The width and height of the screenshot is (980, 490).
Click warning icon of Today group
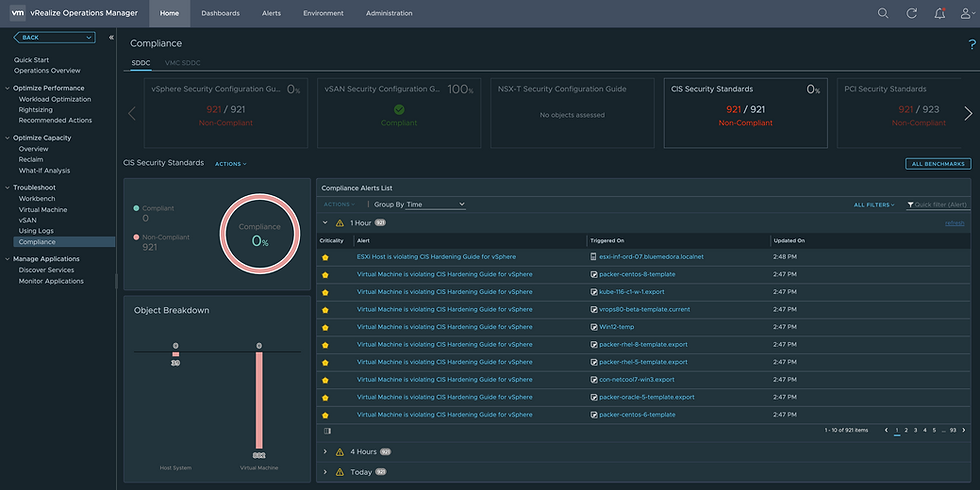pos(340,472)
